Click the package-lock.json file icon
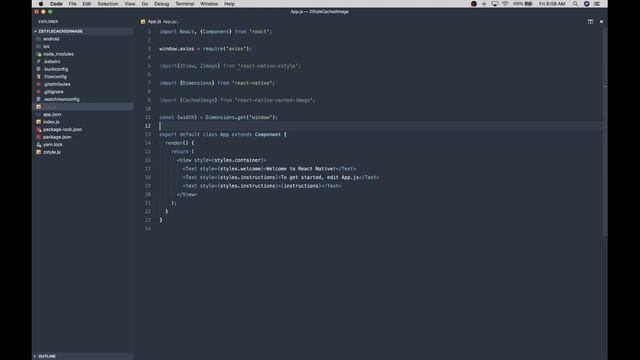 coord(38,129)
